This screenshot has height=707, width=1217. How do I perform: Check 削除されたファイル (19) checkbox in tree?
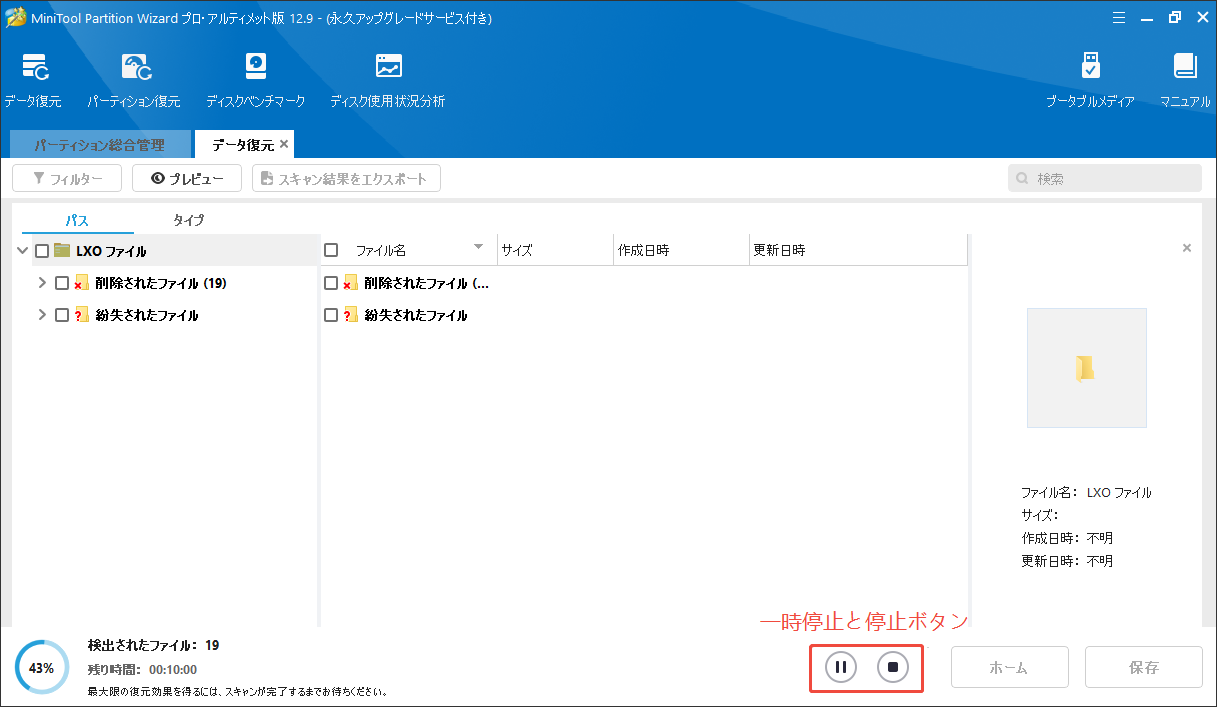[x=62, y=283]
